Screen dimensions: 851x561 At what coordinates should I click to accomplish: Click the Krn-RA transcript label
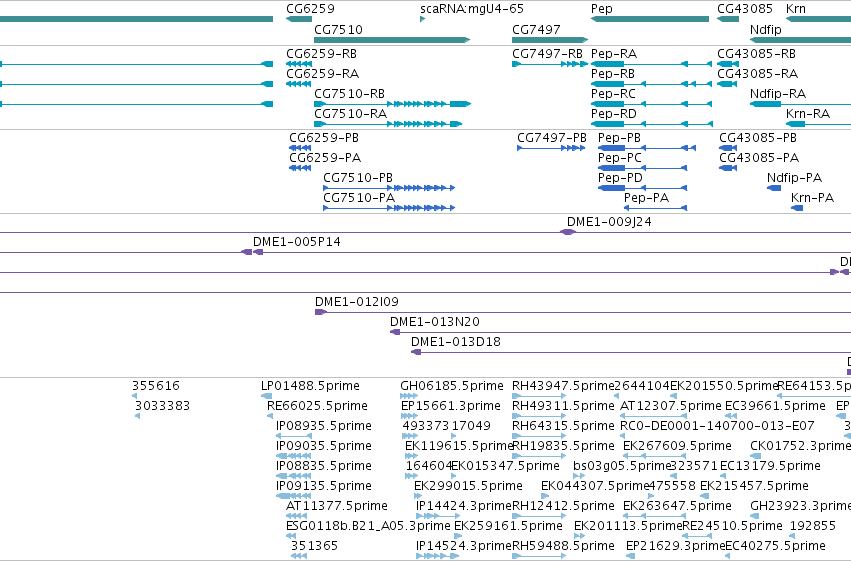coord(808,114)
